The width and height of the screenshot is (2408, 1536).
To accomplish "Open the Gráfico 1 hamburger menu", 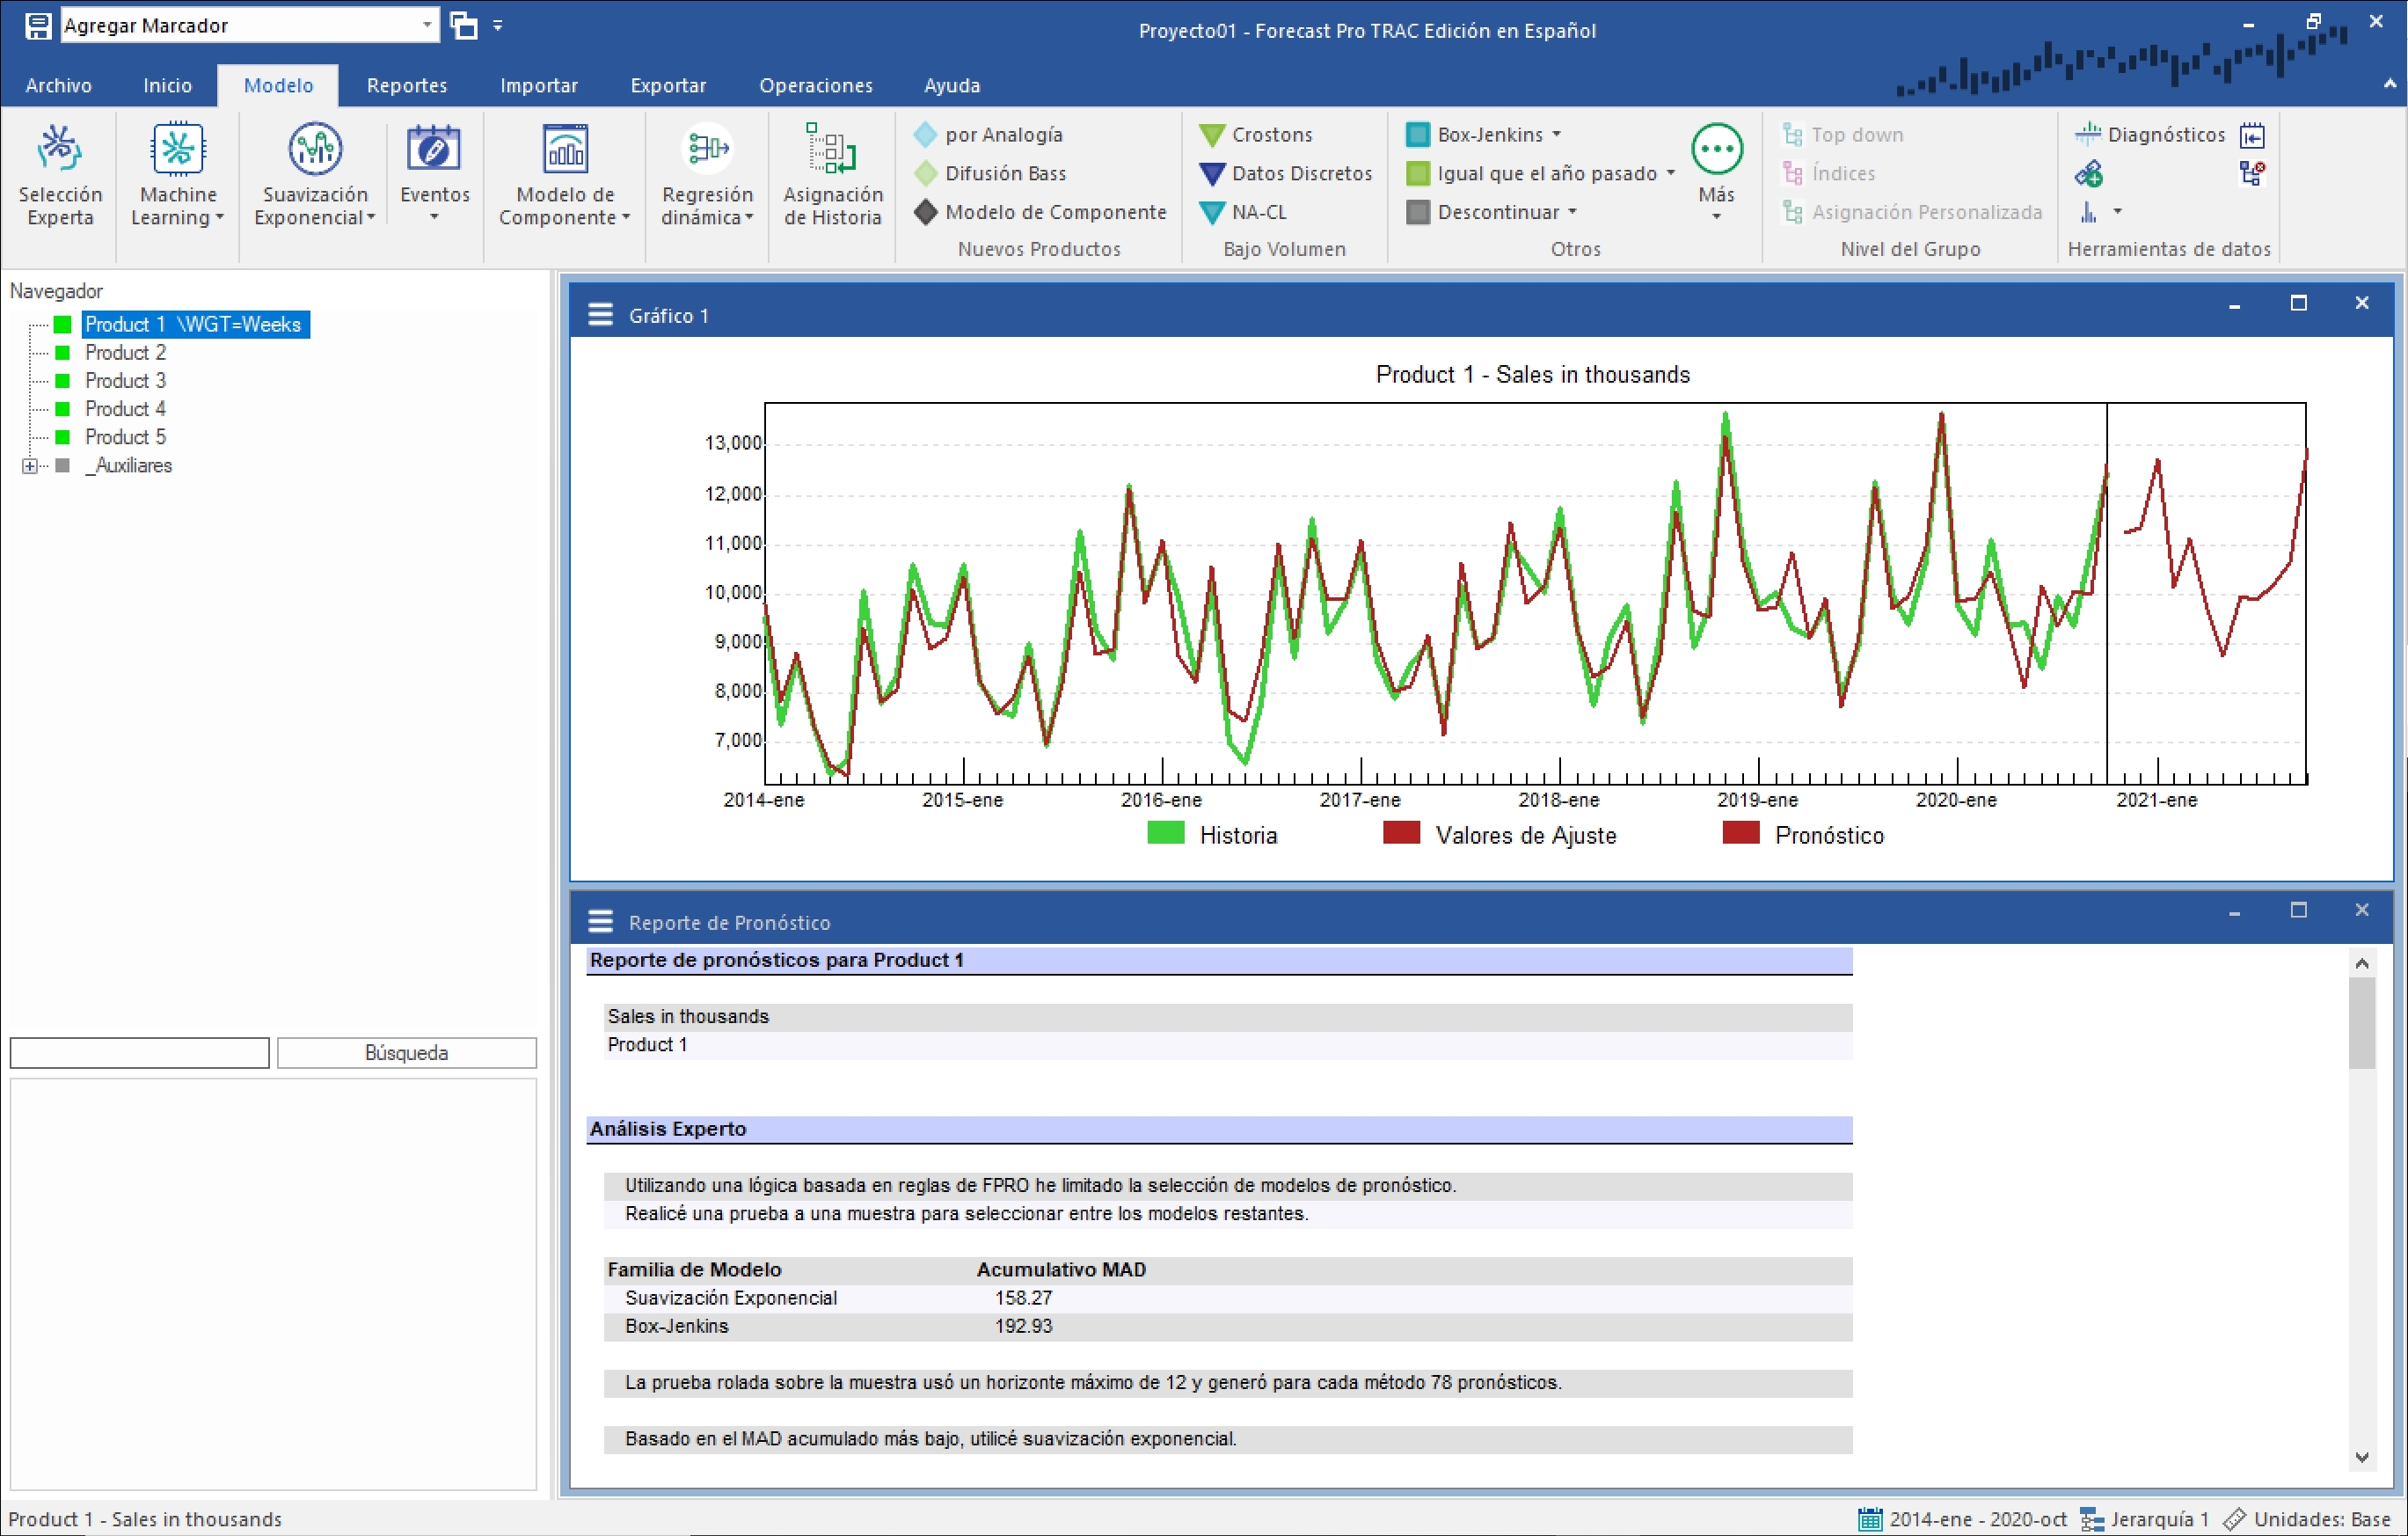I will 600,315.
